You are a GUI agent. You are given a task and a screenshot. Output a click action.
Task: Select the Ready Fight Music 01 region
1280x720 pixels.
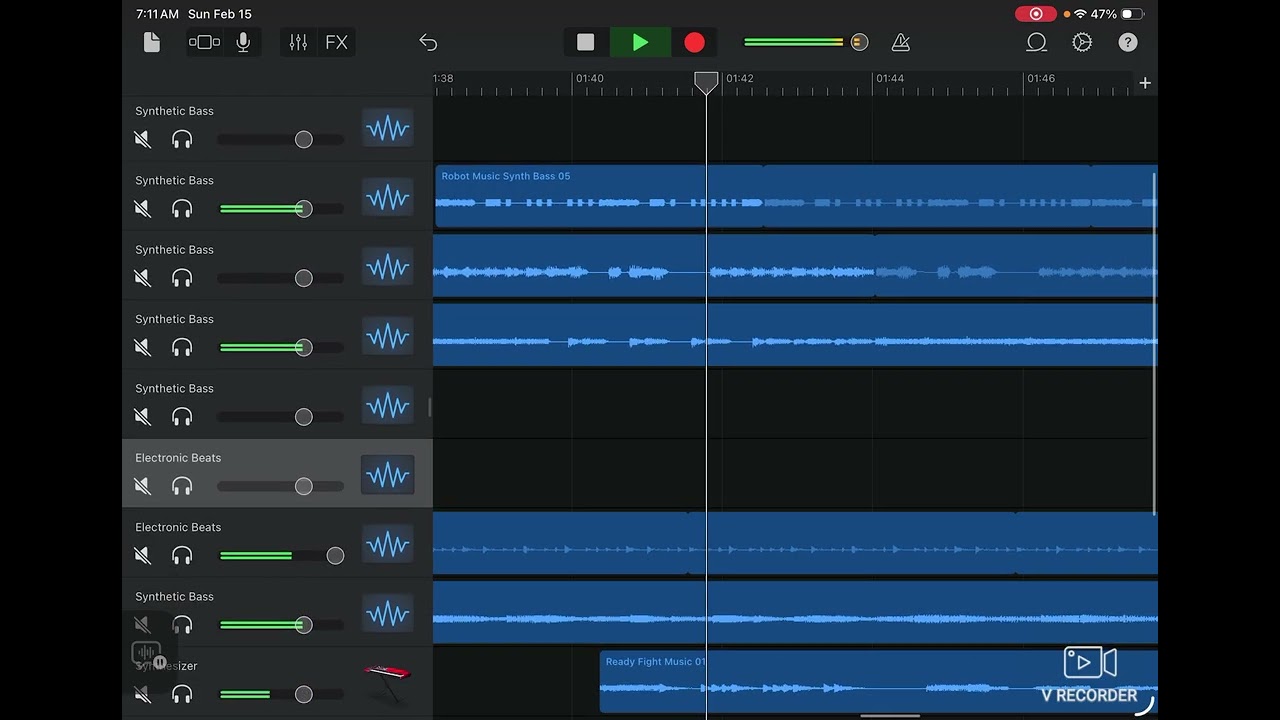879,682
